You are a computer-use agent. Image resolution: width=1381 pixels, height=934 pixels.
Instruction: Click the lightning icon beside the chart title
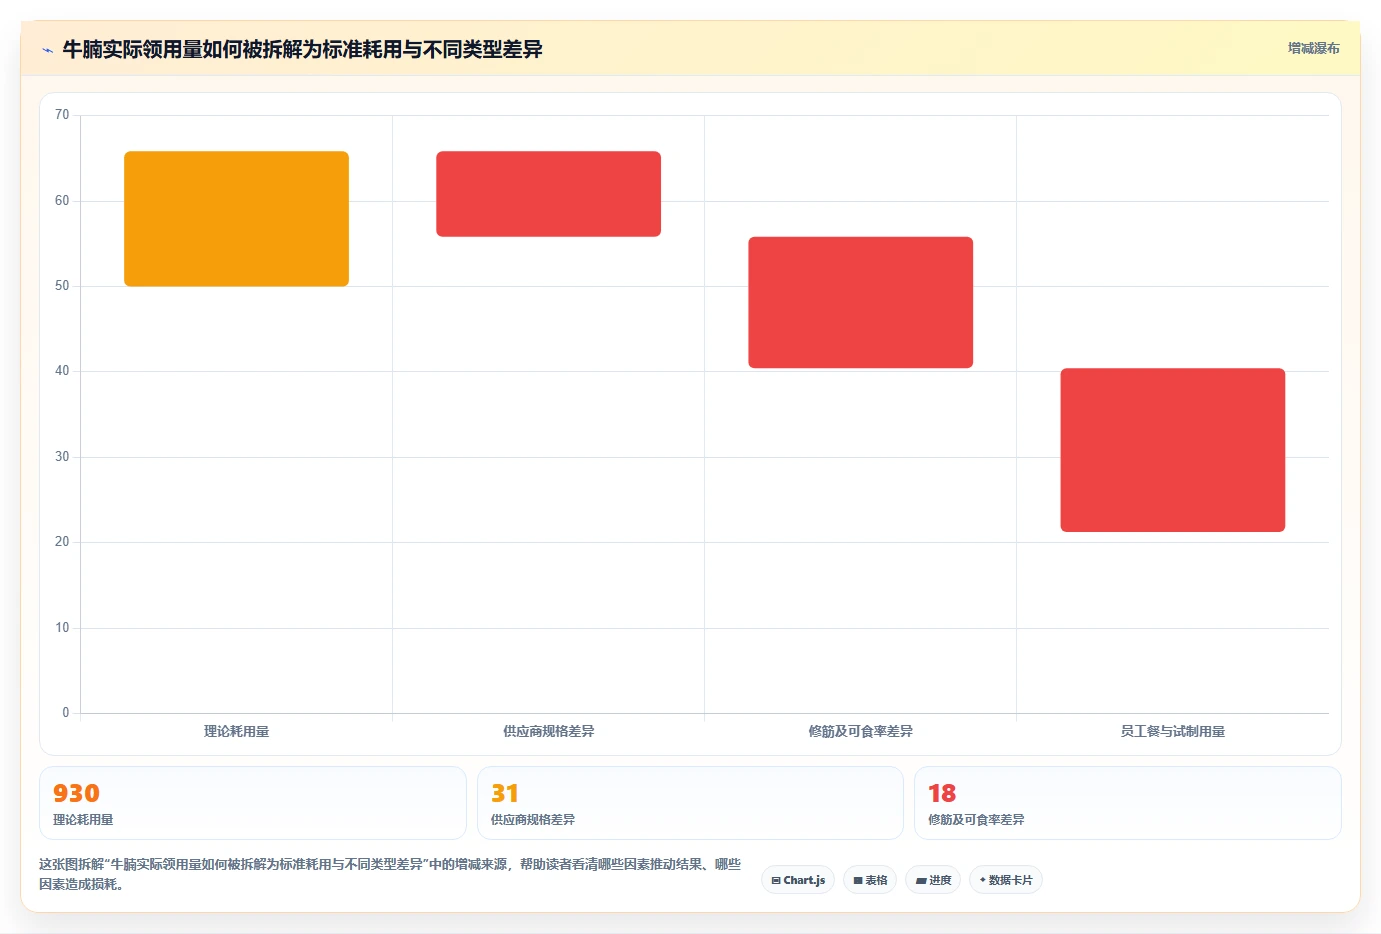47,50
